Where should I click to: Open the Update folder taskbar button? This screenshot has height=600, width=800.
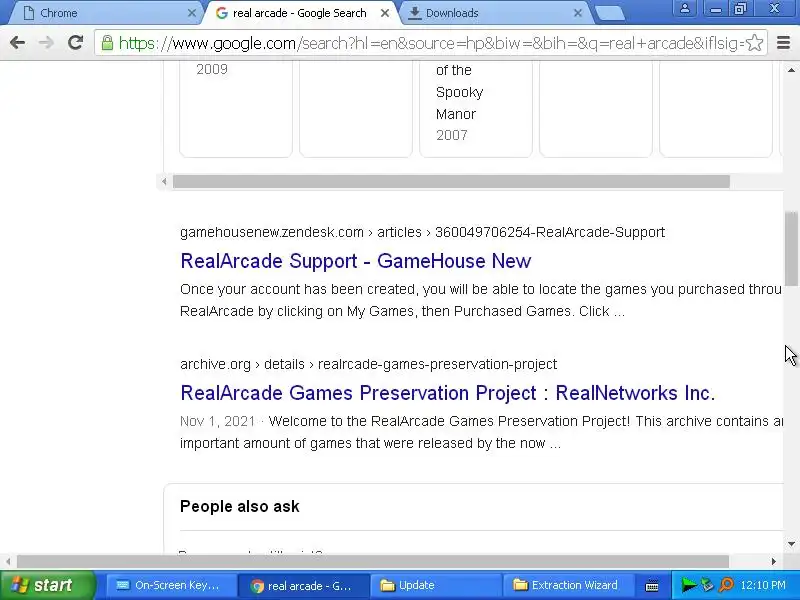tap(436, 585)
